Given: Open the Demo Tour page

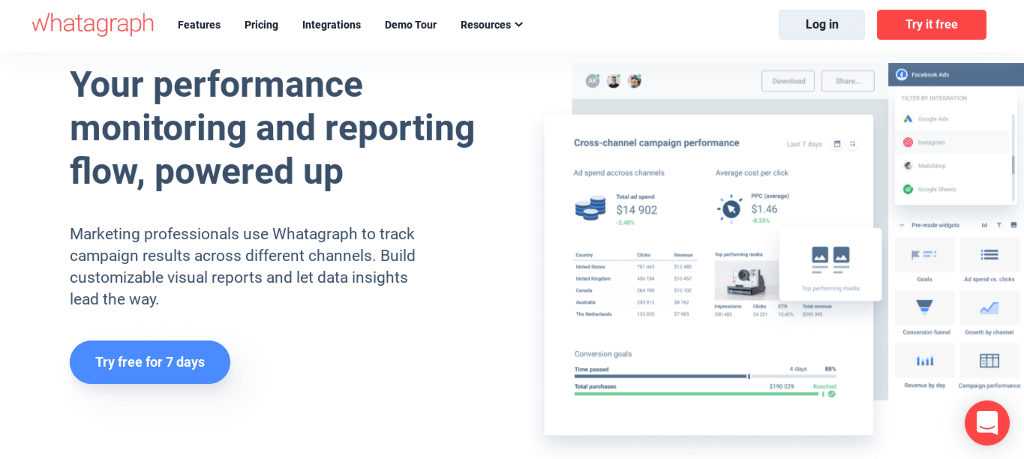Looking at the screenshot, I should (410, 25).
